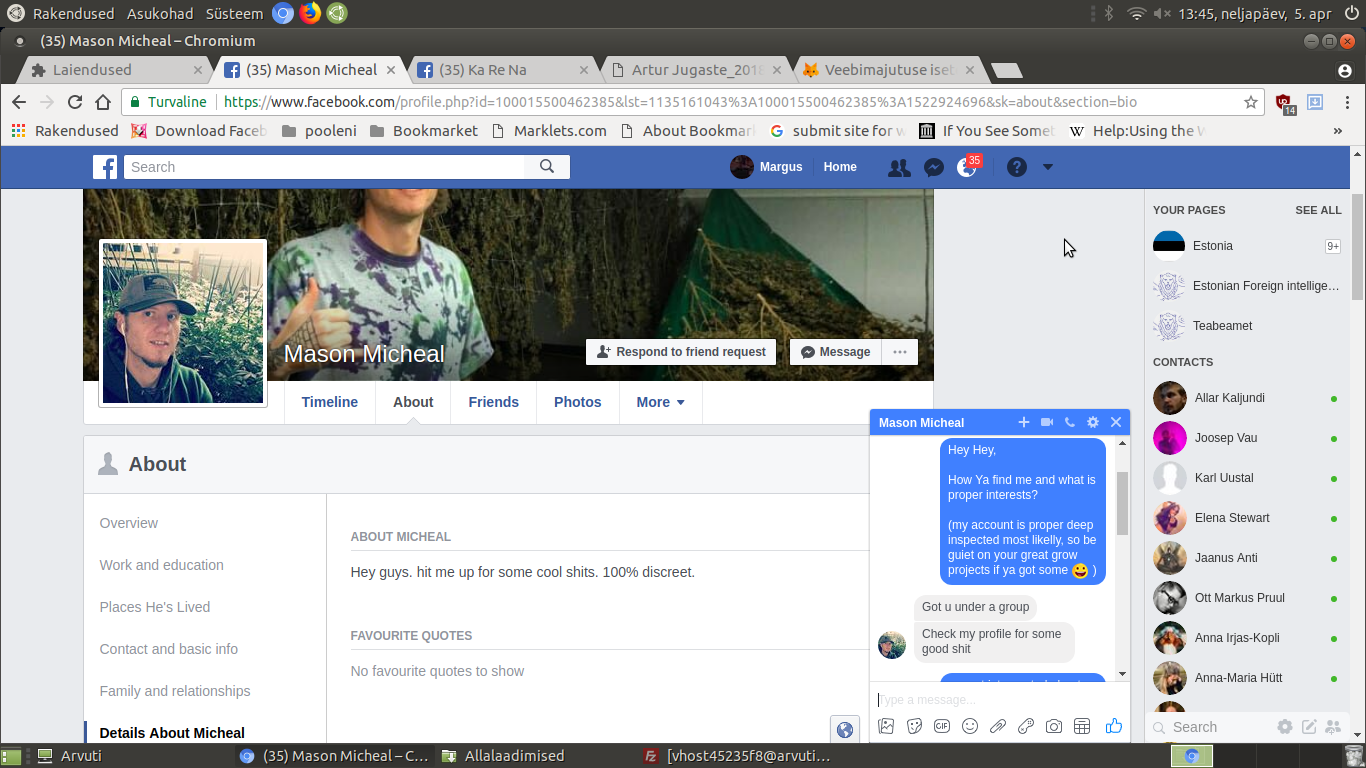Open the friend requests icon
Viewport: 1366px width, 768px height.
tap(899, 168)
